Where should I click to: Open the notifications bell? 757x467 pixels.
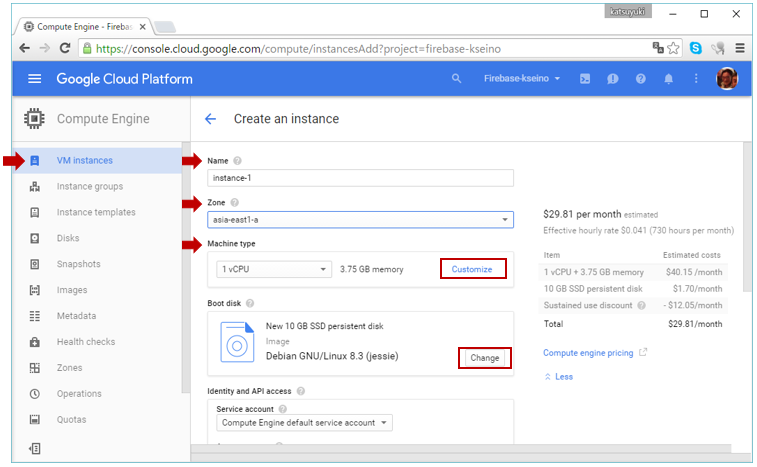(x=669, y=79)
